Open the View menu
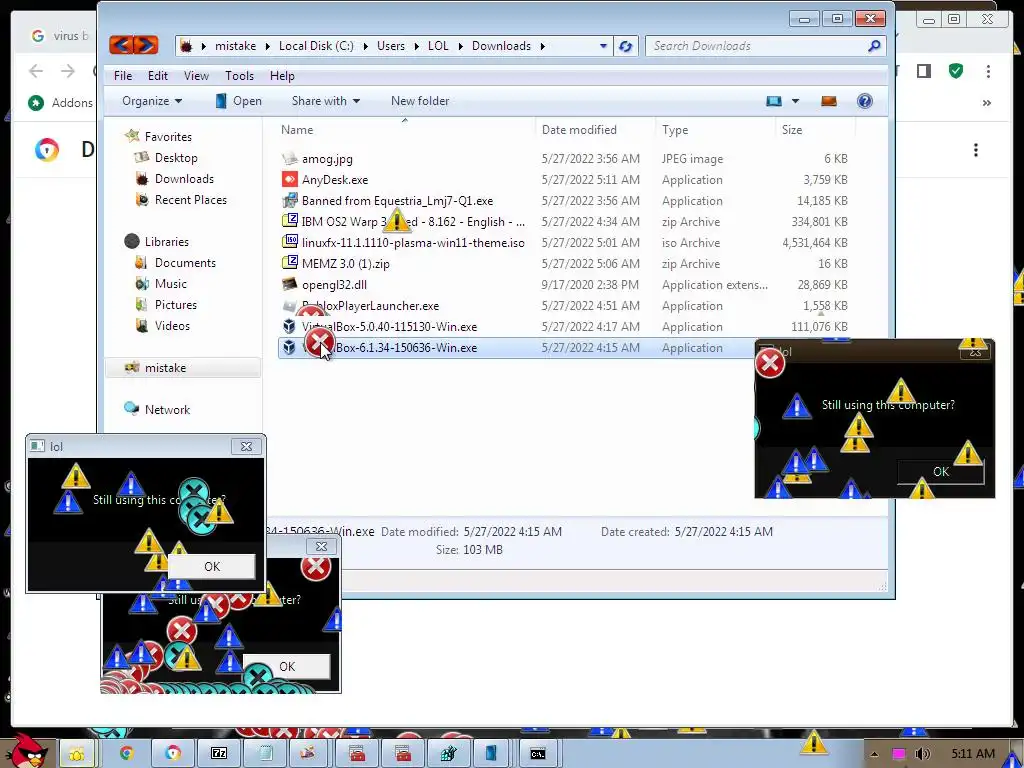This screenshot has width=1024, height=768. coord(196,76)
